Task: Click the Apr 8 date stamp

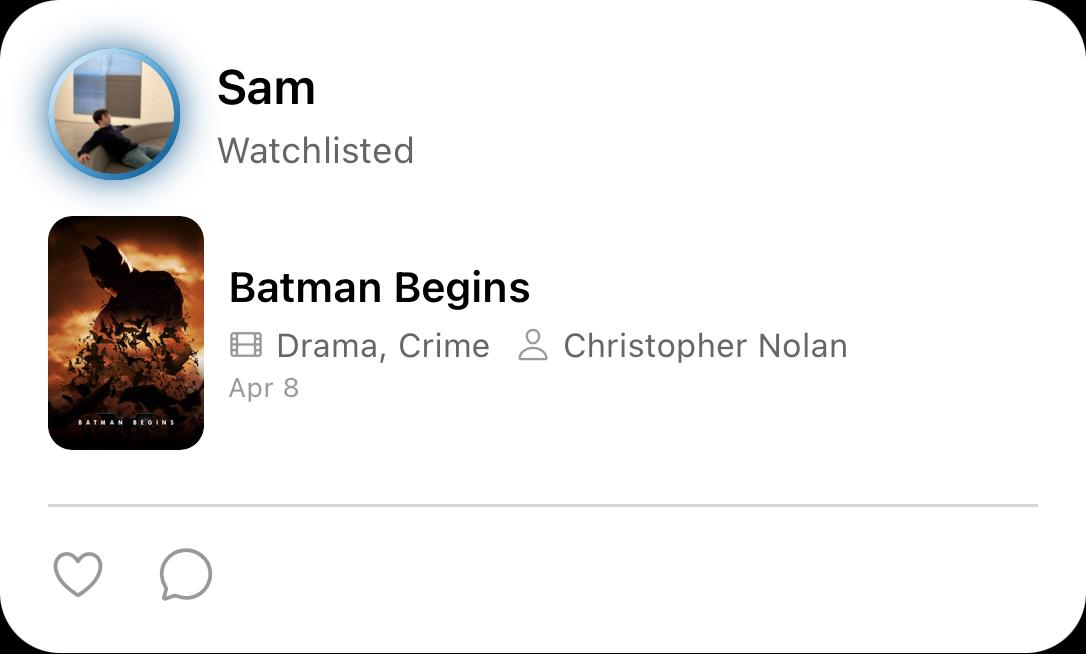Action: click(x=264, y=388)
